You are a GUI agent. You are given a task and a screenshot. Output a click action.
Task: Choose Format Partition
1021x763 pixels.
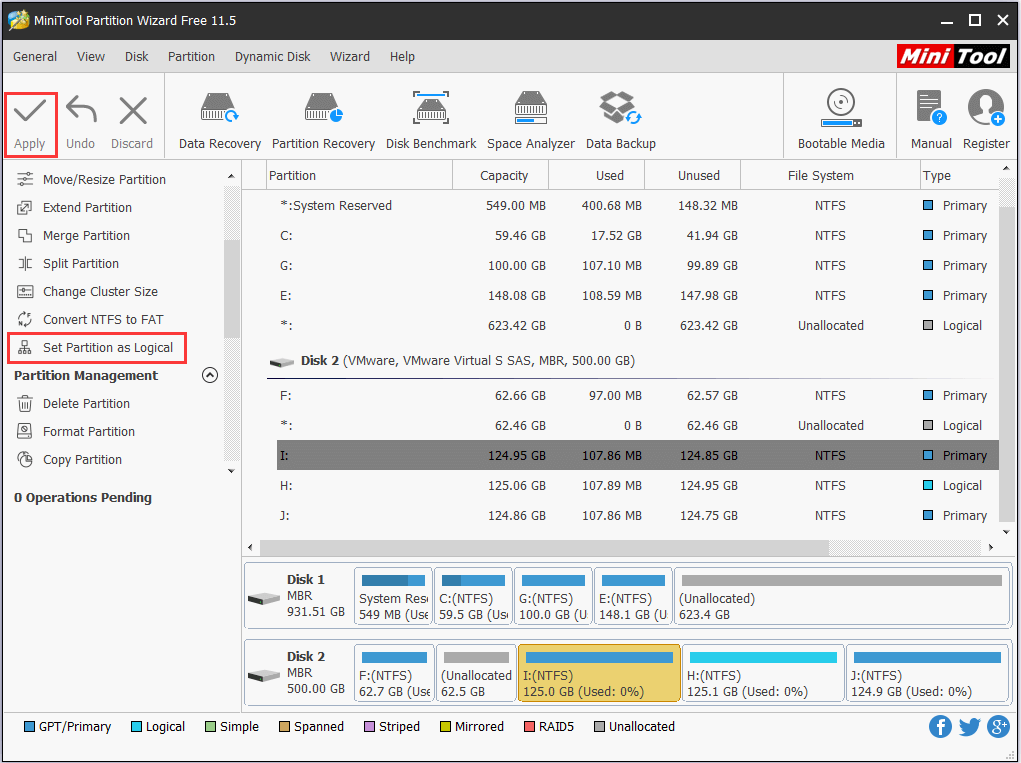coord(76,431)
